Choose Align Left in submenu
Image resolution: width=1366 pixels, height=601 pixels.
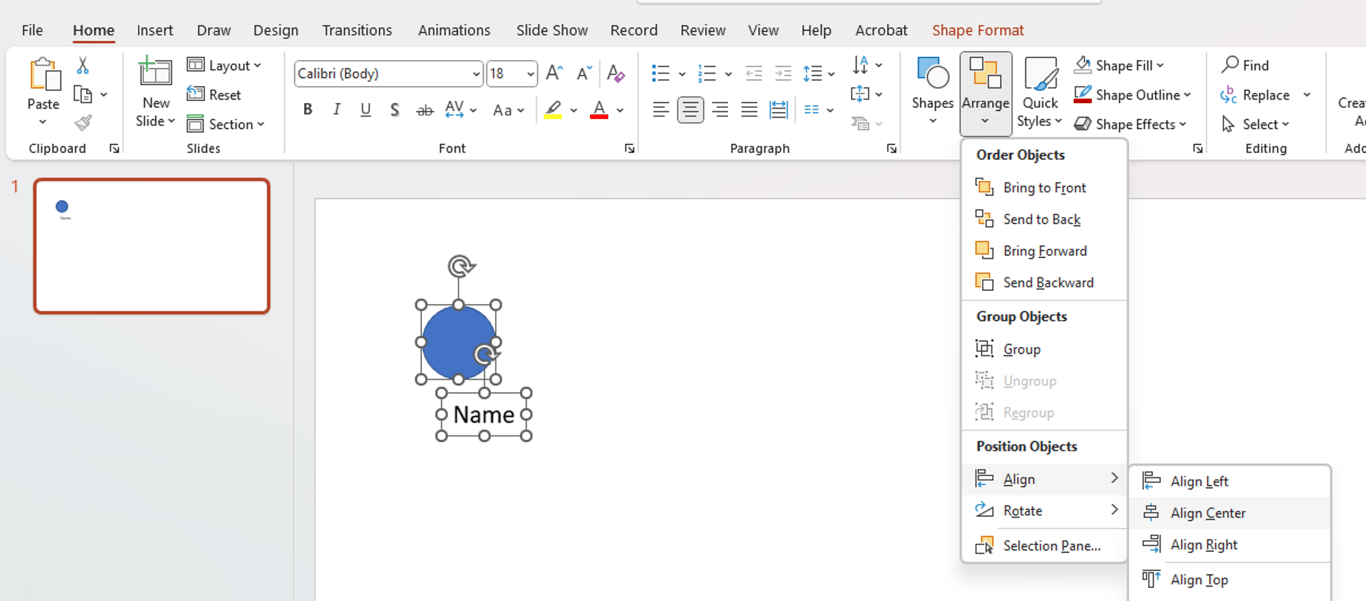click(x=1230, y=481)
